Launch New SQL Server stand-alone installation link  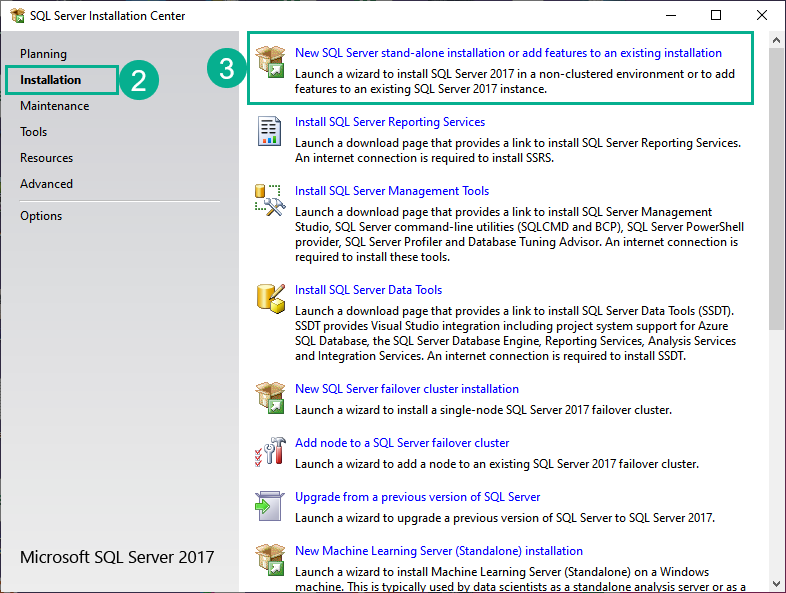(x=508, y=53)
